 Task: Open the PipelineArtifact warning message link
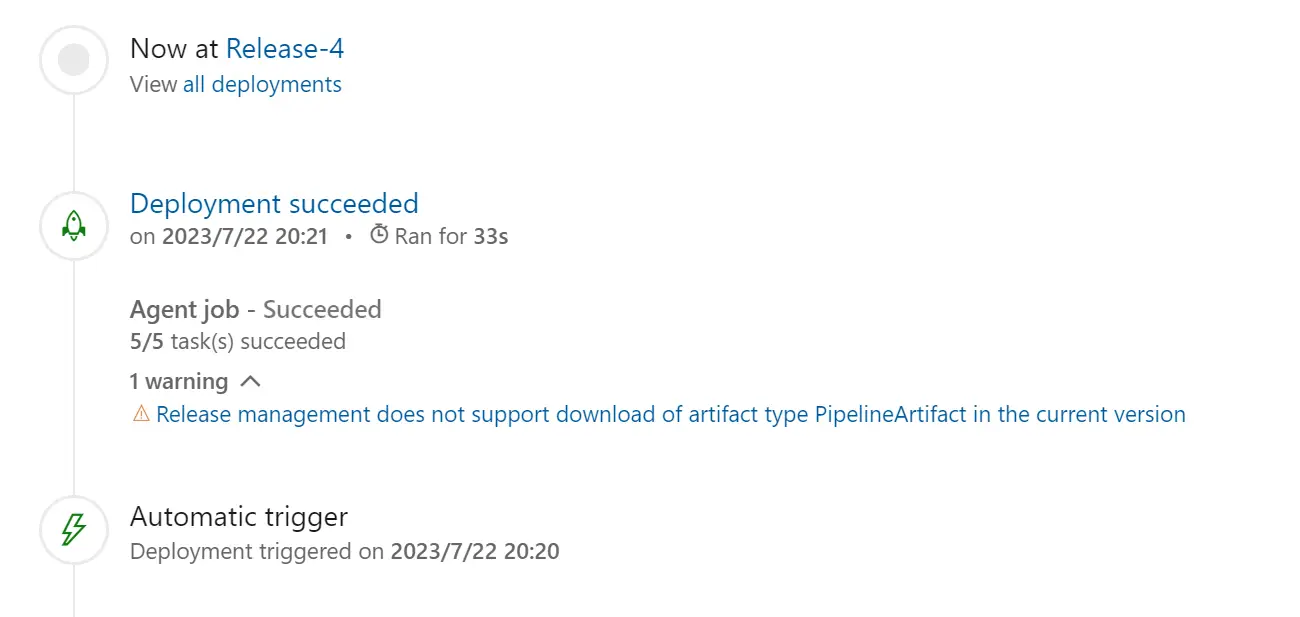pos(671,414)
